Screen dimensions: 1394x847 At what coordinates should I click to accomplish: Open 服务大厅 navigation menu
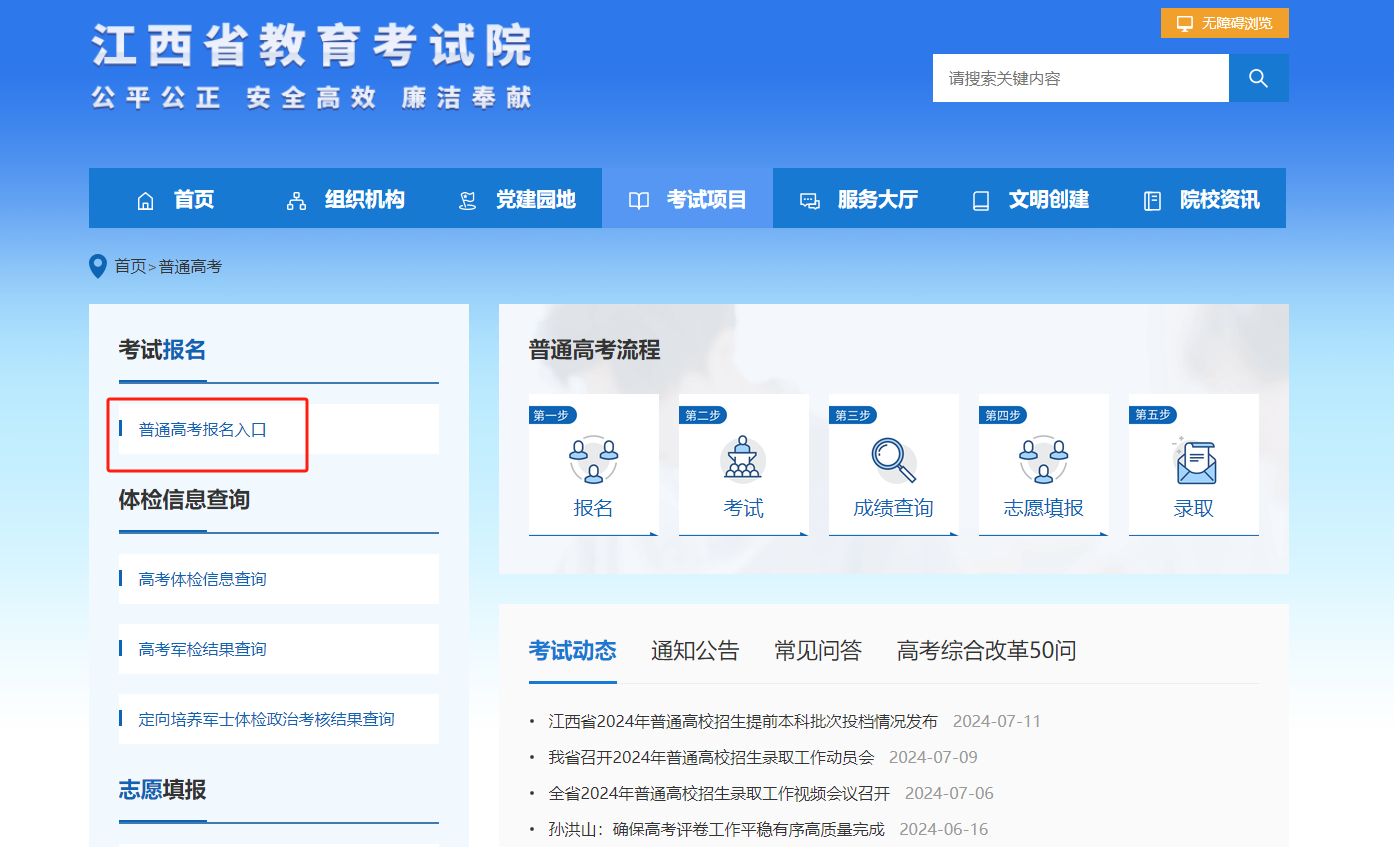coord(859,199)
